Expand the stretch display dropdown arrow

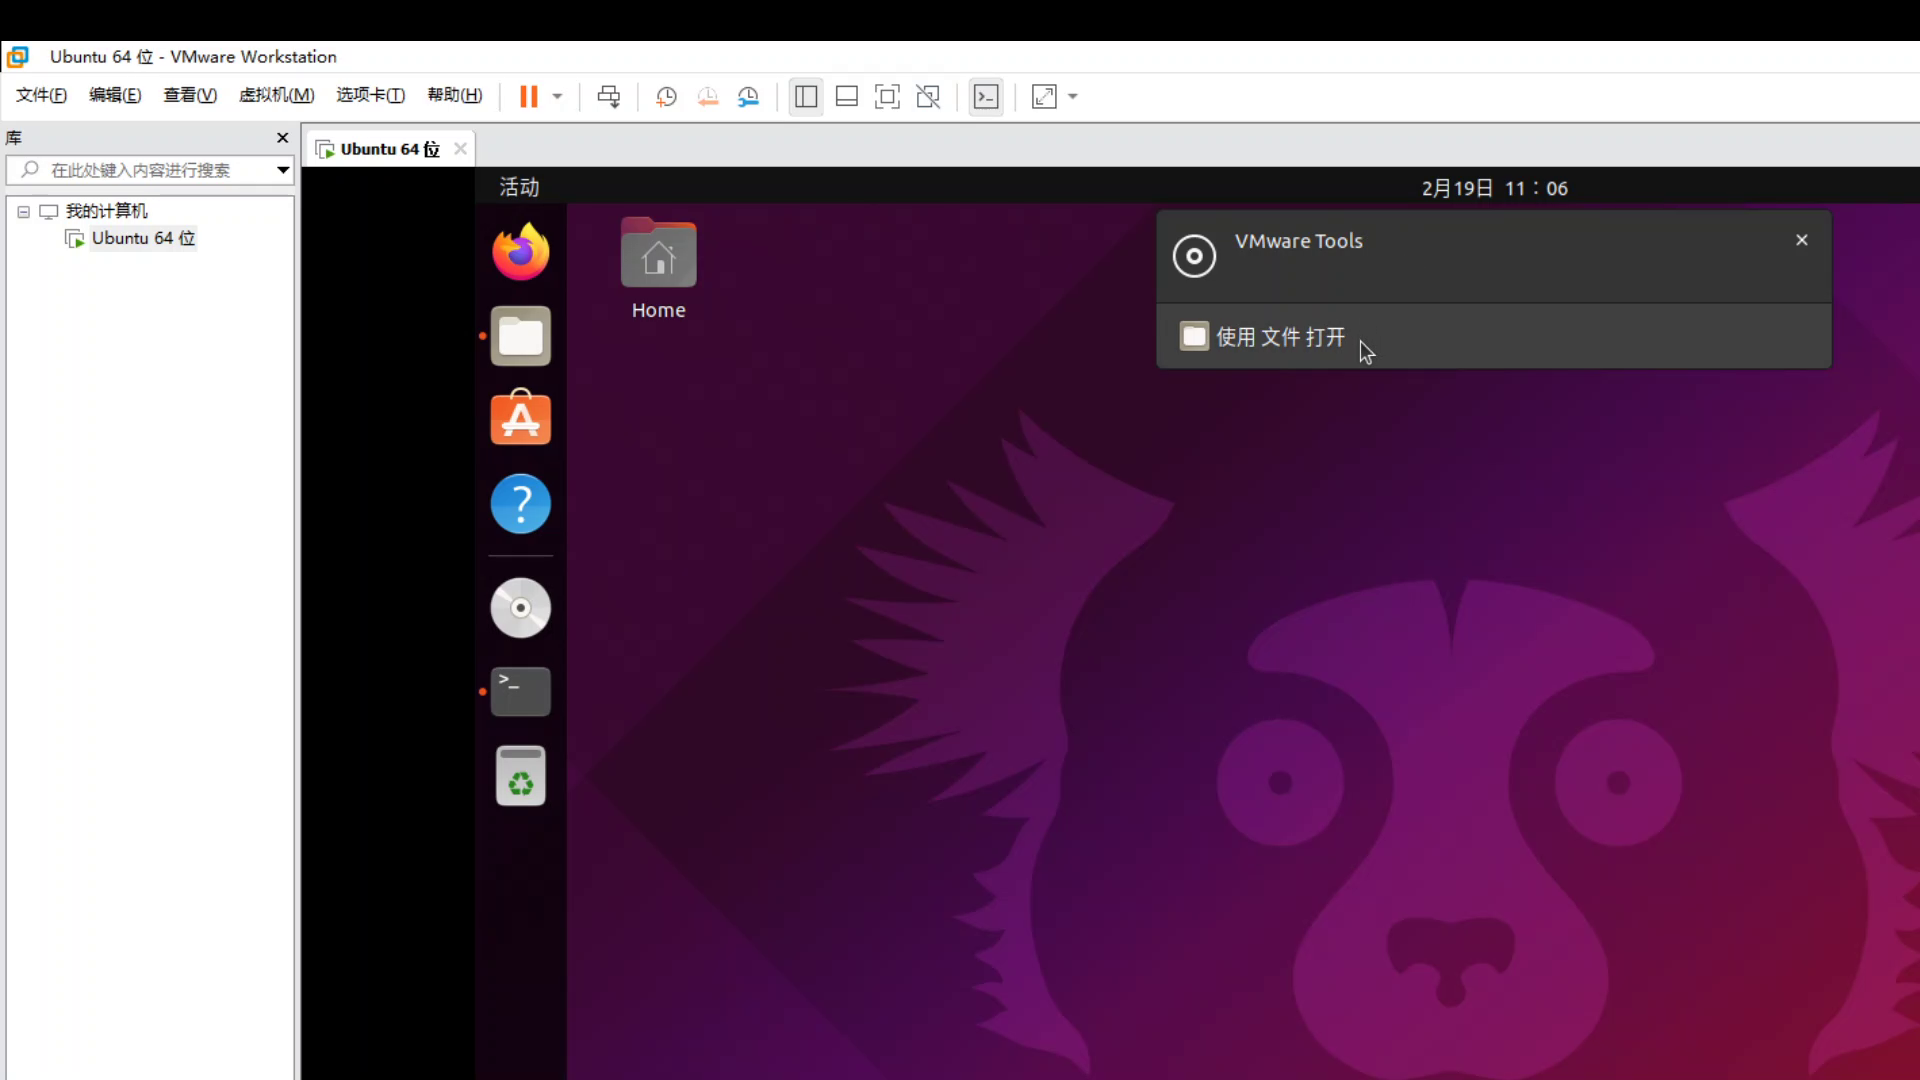(1073, 96)
